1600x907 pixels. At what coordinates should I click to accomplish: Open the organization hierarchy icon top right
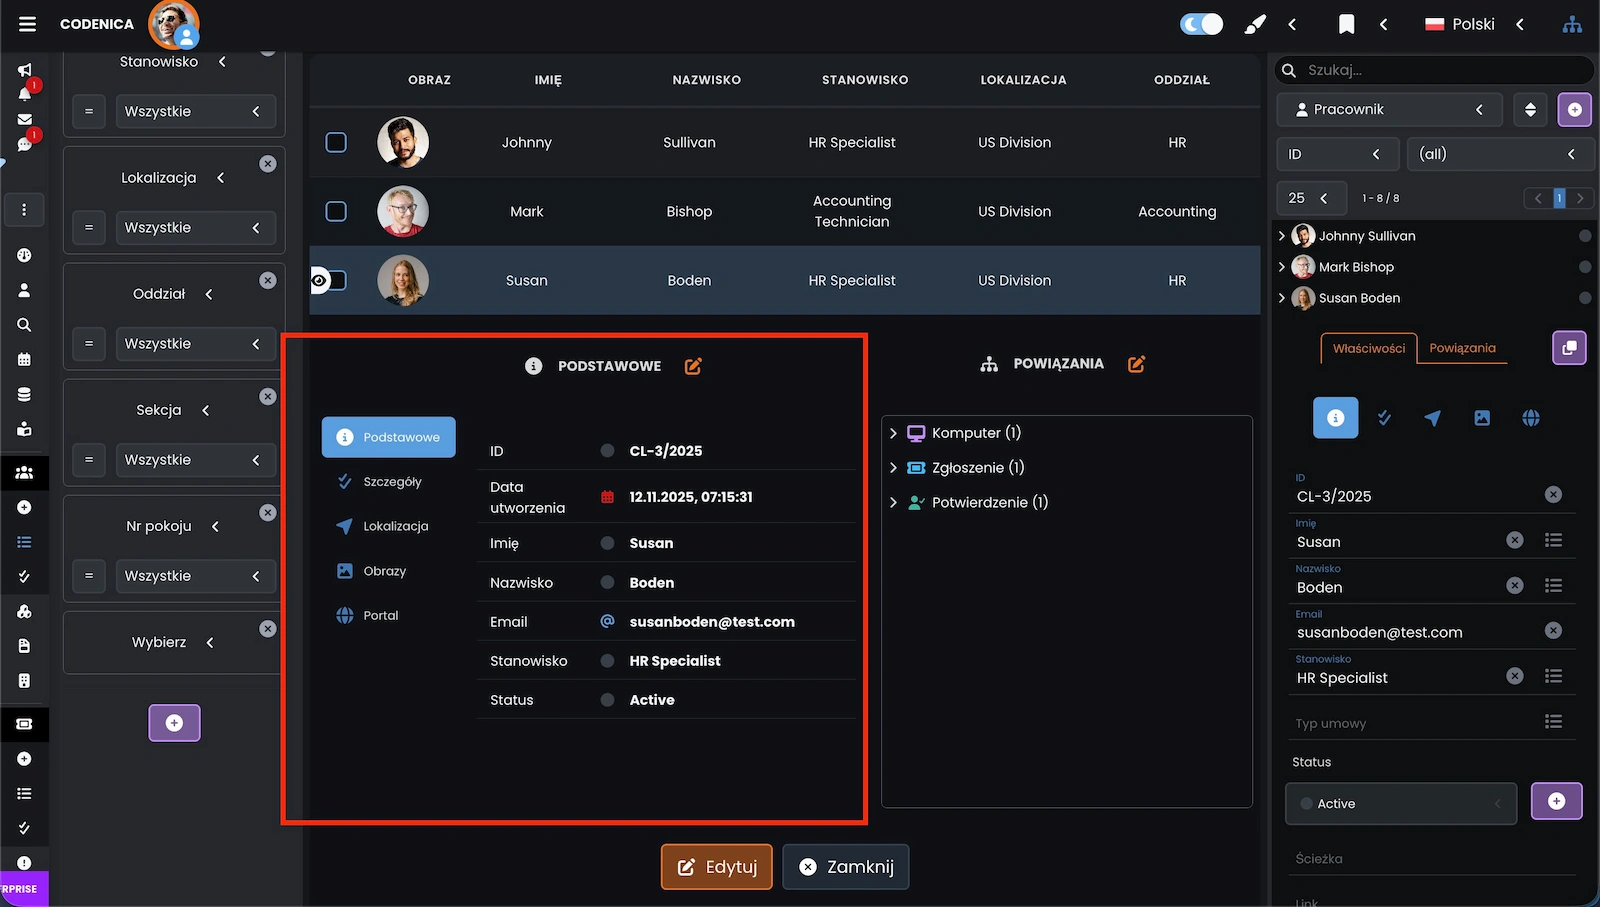1572,24
